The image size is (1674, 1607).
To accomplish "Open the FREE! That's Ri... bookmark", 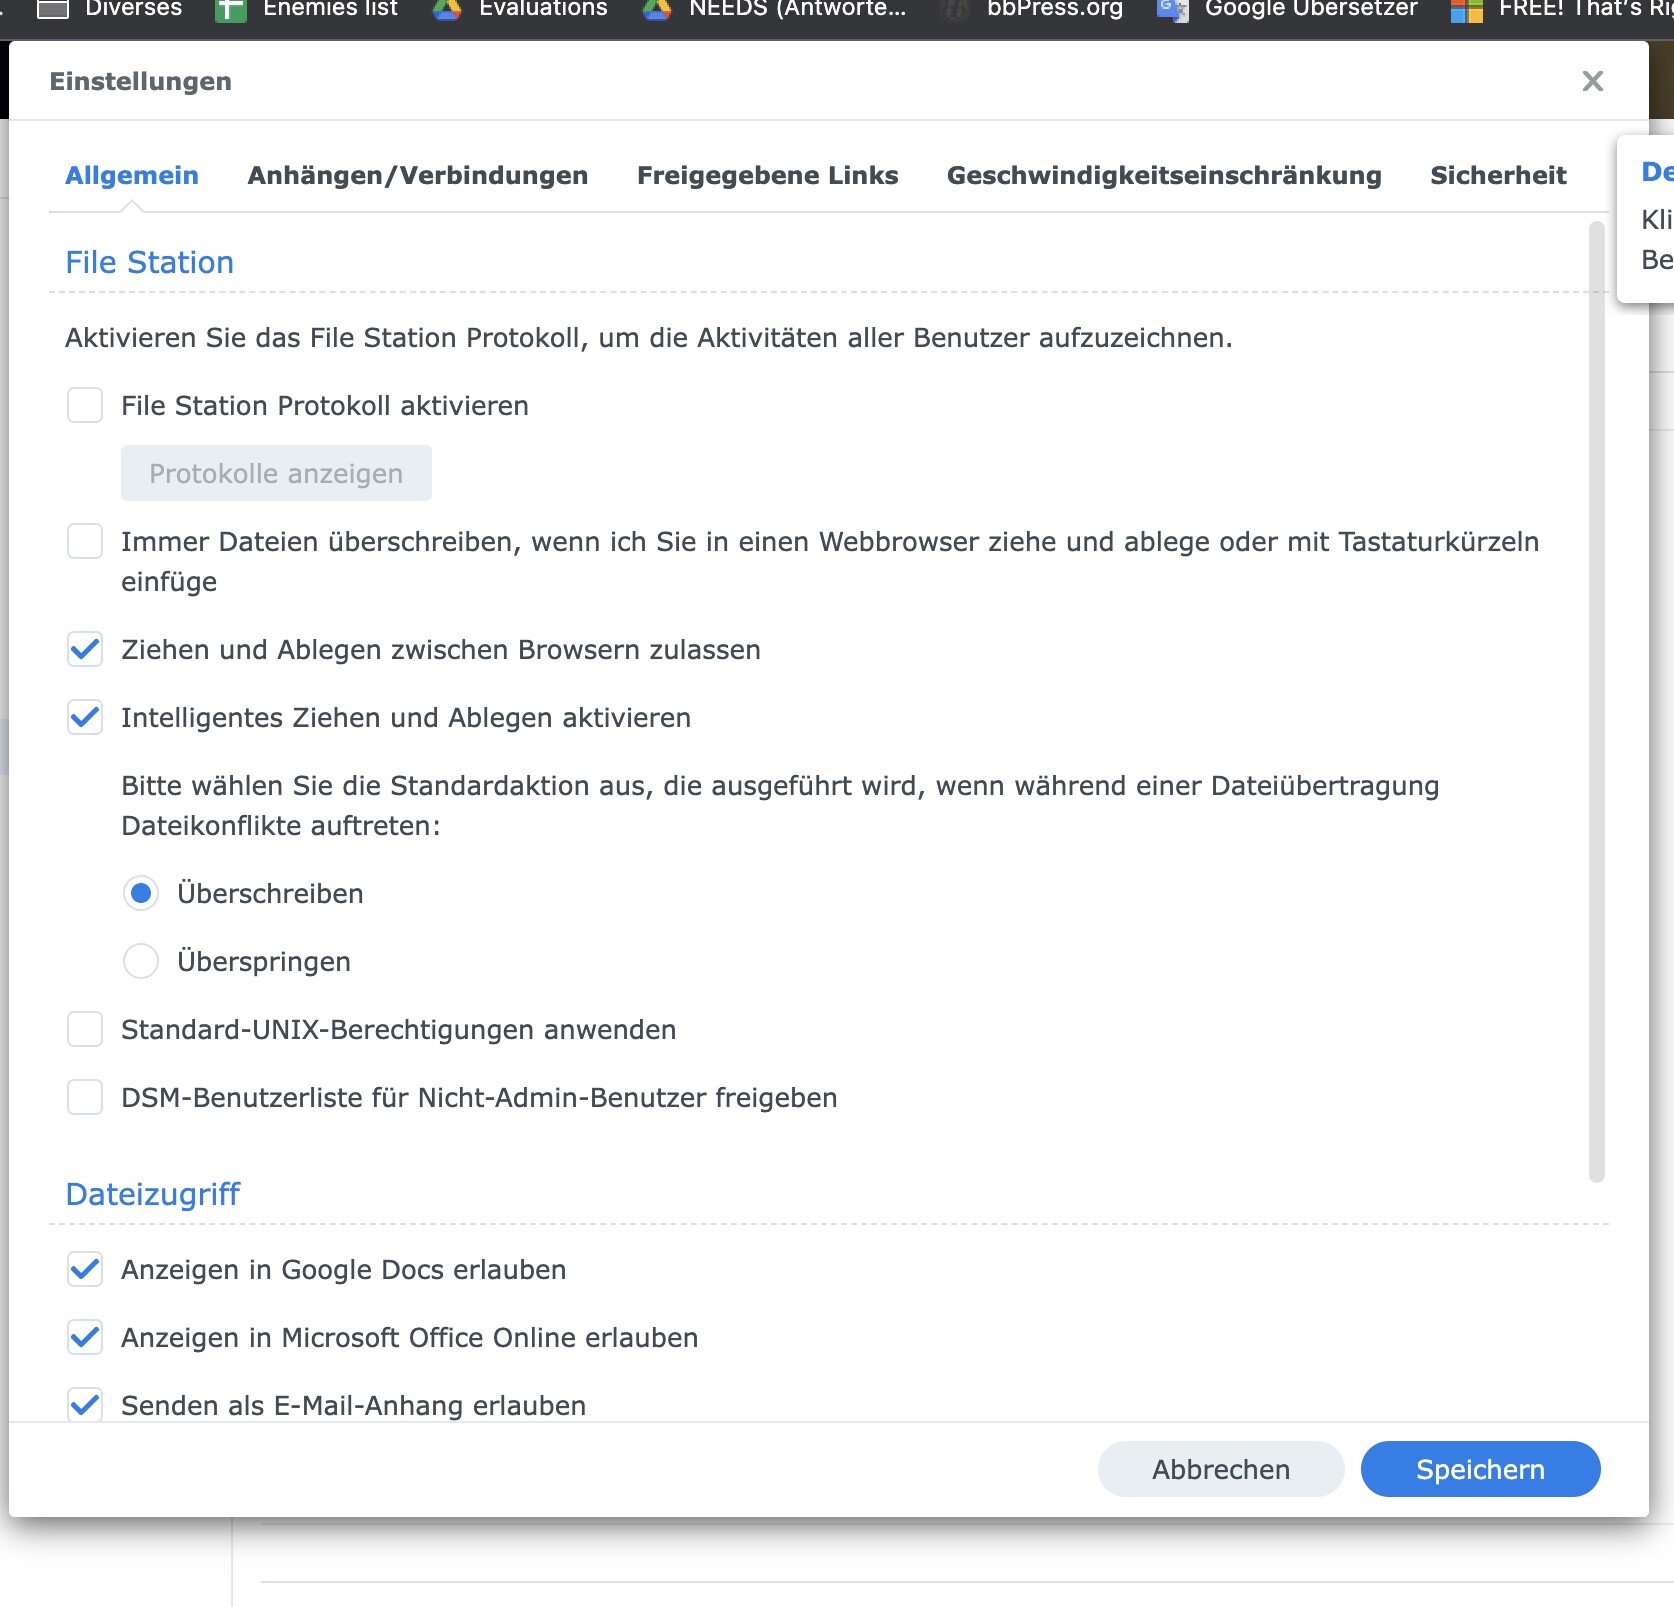I will click(x=1562, y=10).
